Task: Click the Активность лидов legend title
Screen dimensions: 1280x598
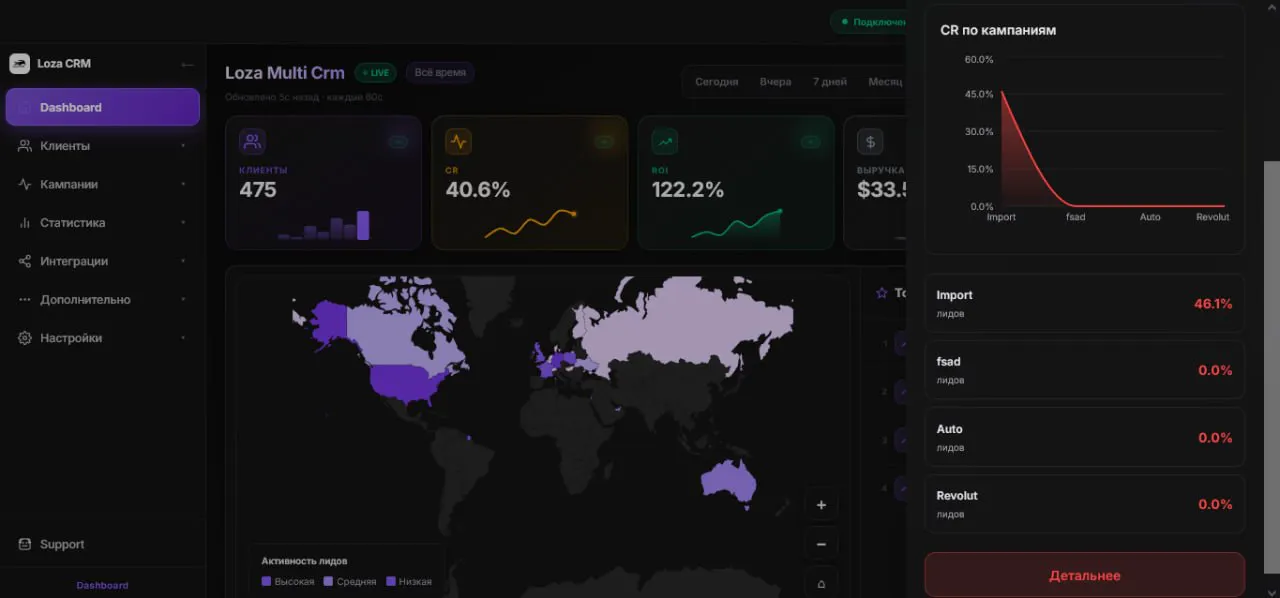Action: [x=304, y=561]
